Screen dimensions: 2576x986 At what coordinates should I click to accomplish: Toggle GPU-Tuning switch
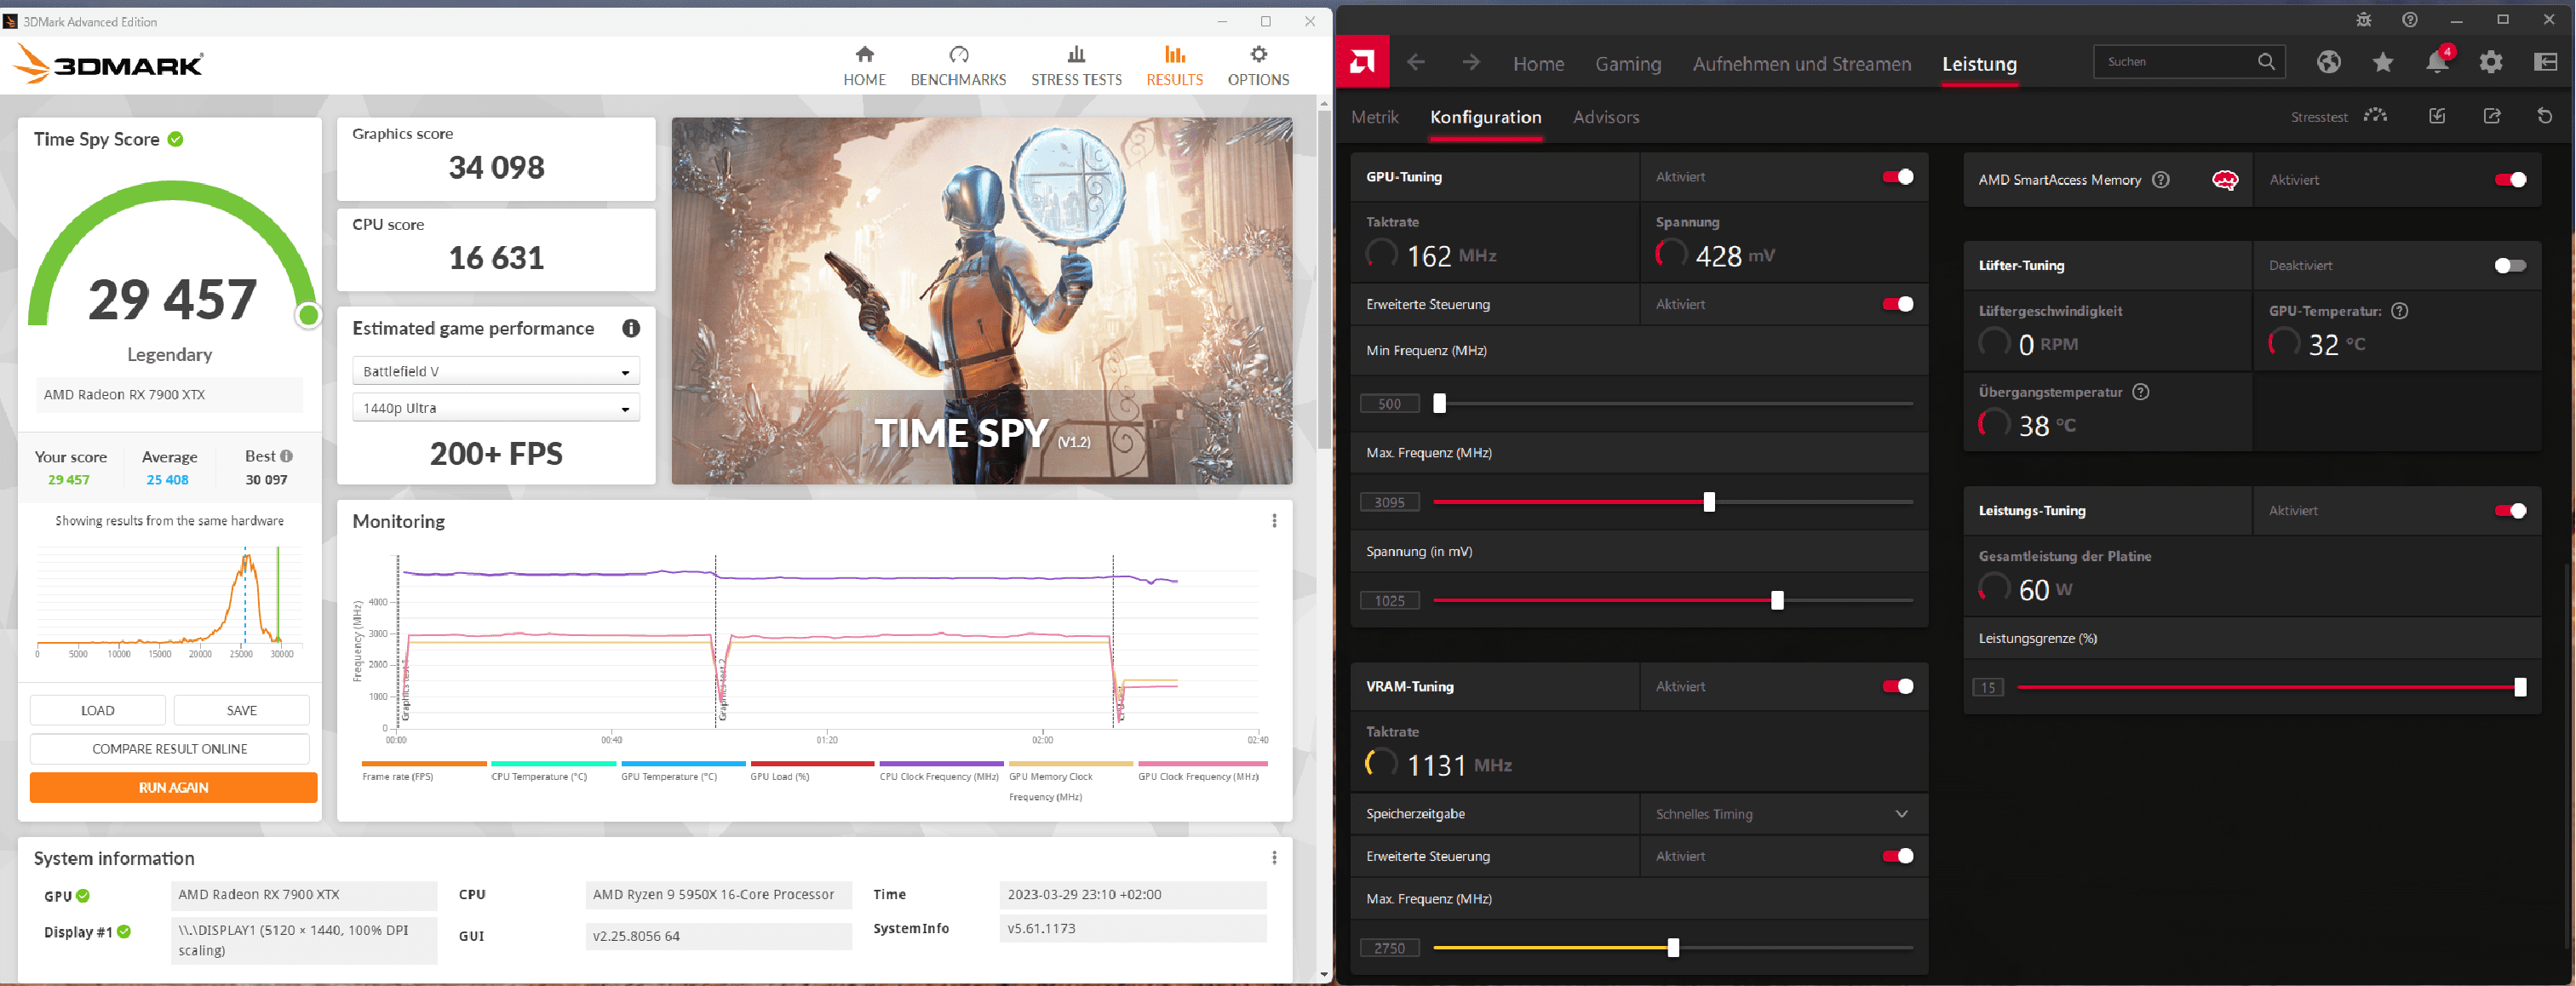point(1898,177)
